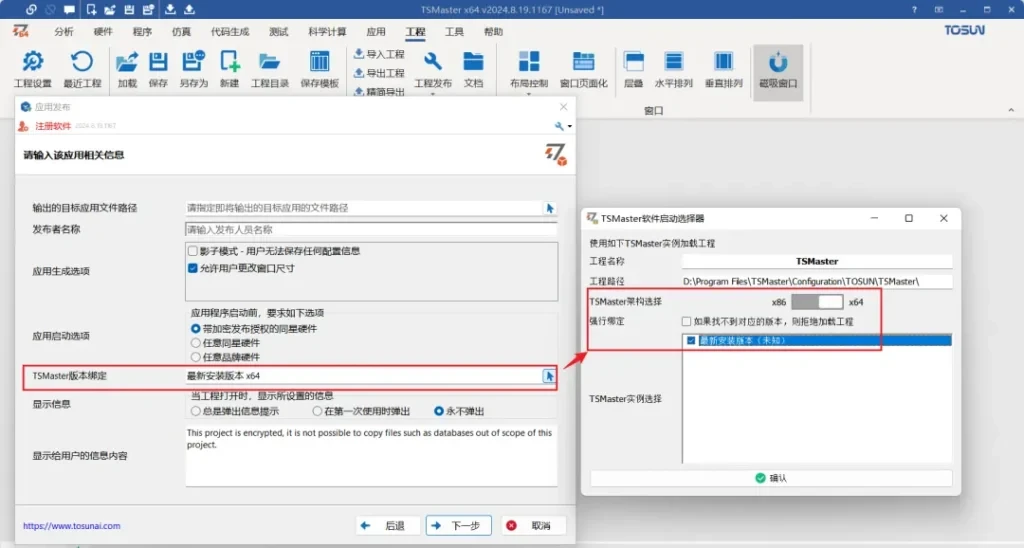Screen dimensions: 1024x548
Task: Click the 下一步 next button
Action: [x=458, y=525]
